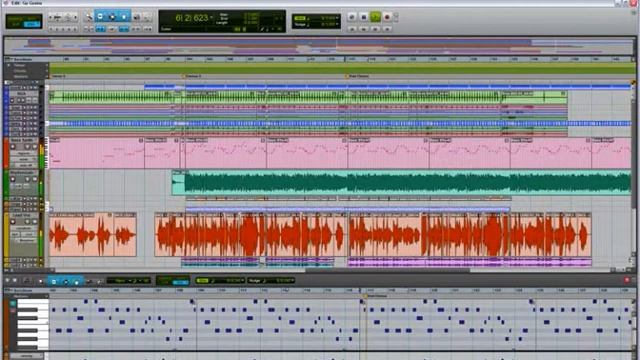The image size is (640, 360).
Task: Open the default note duration dropdown in MIDI editor
Action: click(x=131, y=281)
